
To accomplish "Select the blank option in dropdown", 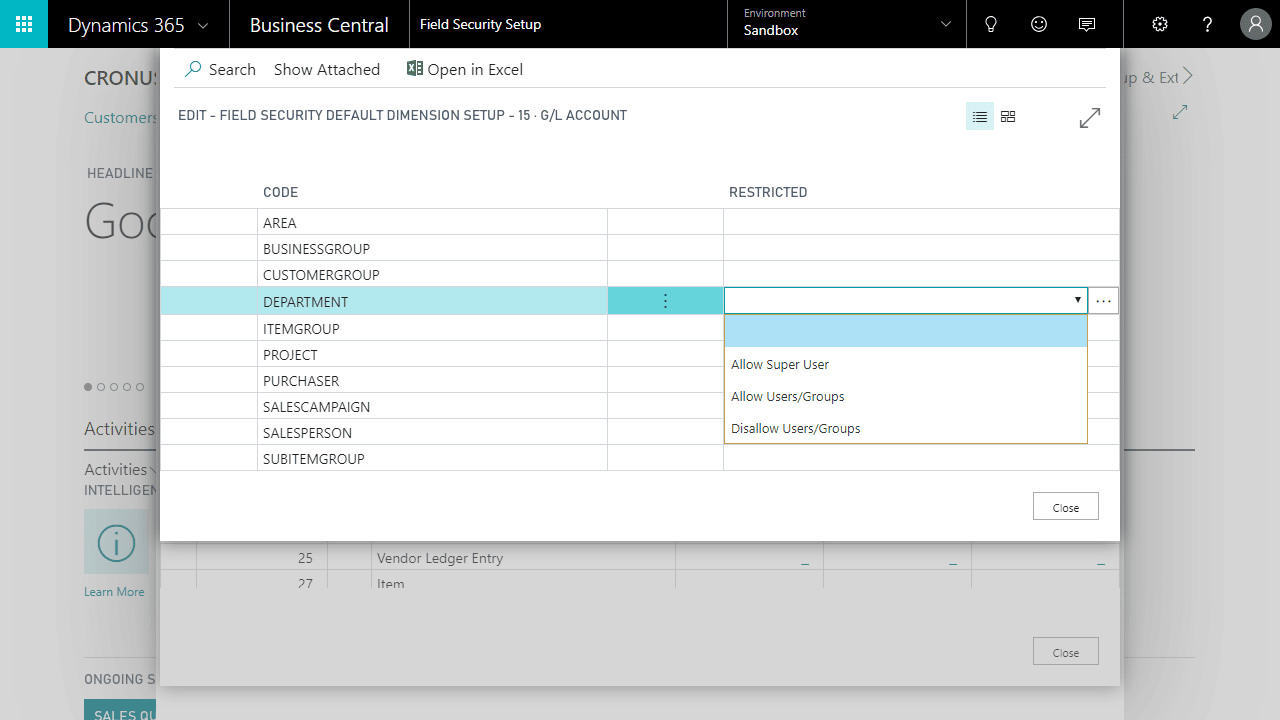I will coord(906,332).
